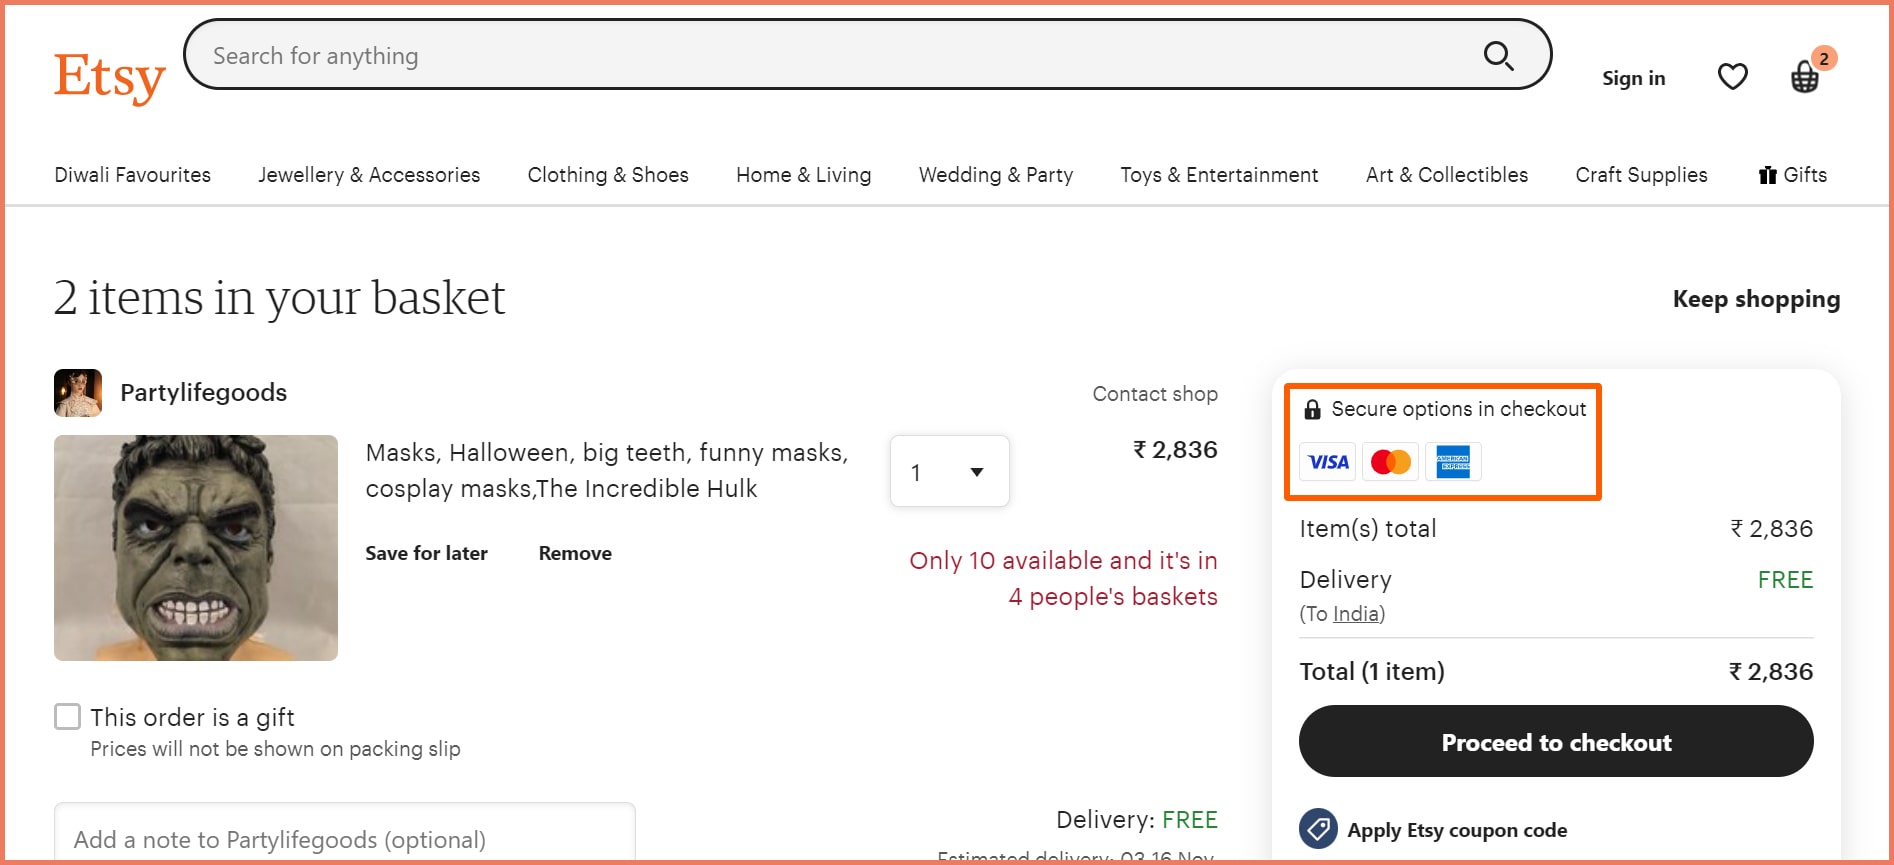
Task: Click the India delivery country link
Action: (x=1356, y=614)
